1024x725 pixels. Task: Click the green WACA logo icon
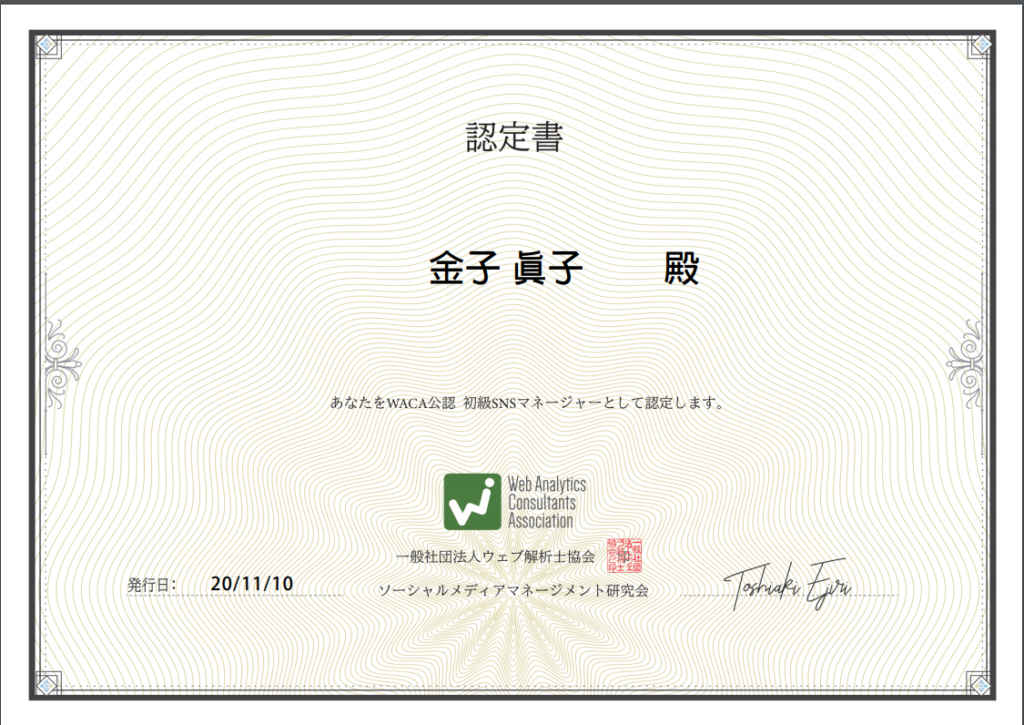(x=472, y=502)
